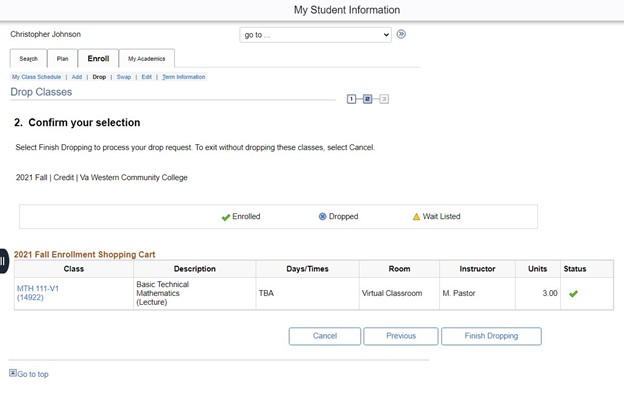Click the Days/Times column header
624x394 pixels.
tap(307, 269)
